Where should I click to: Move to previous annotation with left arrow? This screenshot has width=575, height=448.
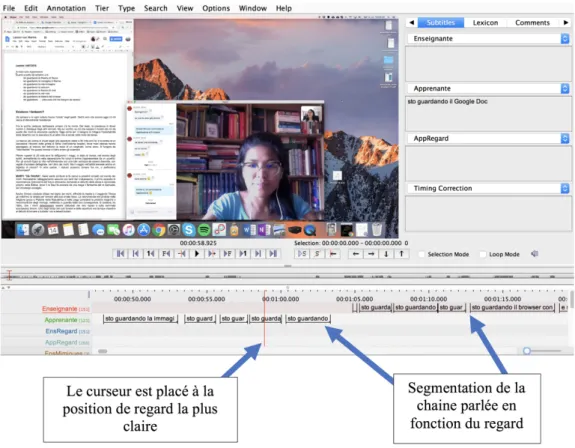(x=355, y=254)
